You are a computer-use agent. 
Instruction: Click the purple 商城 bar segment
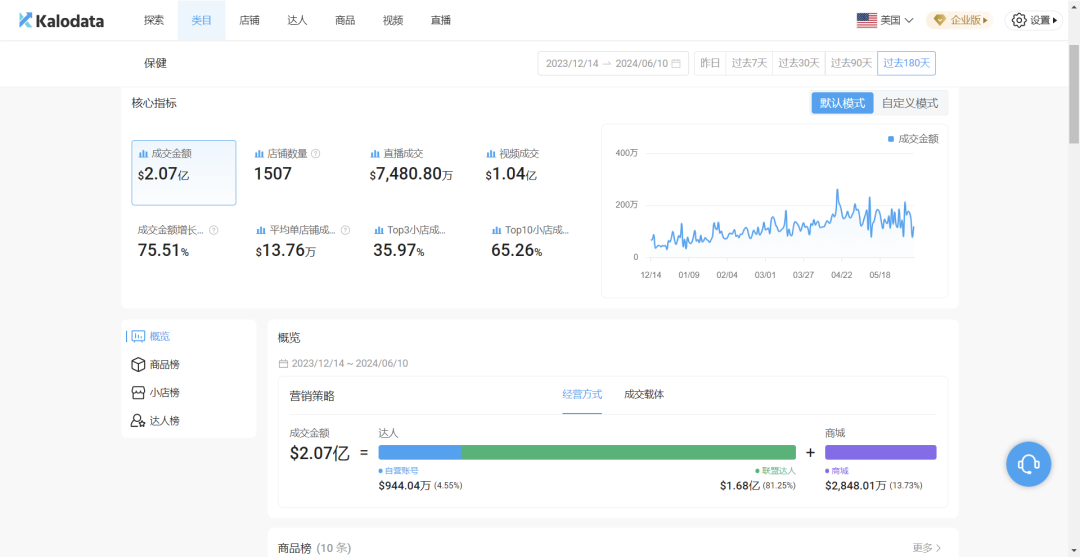tap(880, 452)
